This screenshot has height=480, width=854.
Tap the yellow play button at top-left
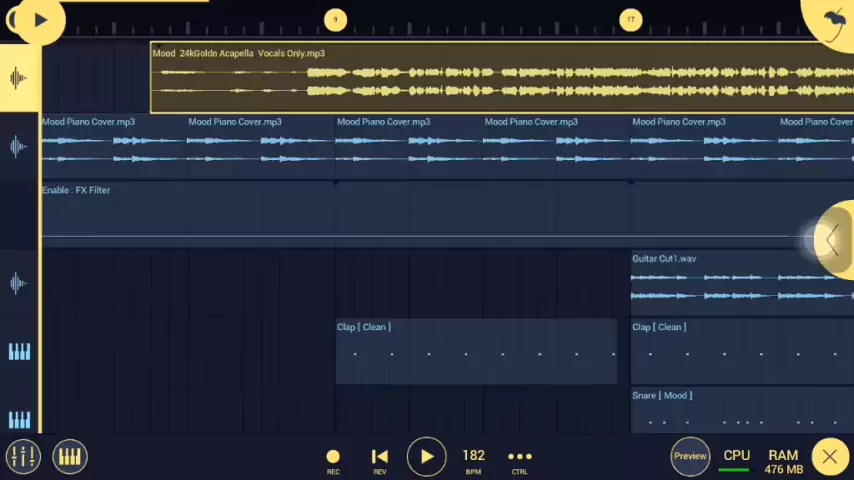click(40, 19)
